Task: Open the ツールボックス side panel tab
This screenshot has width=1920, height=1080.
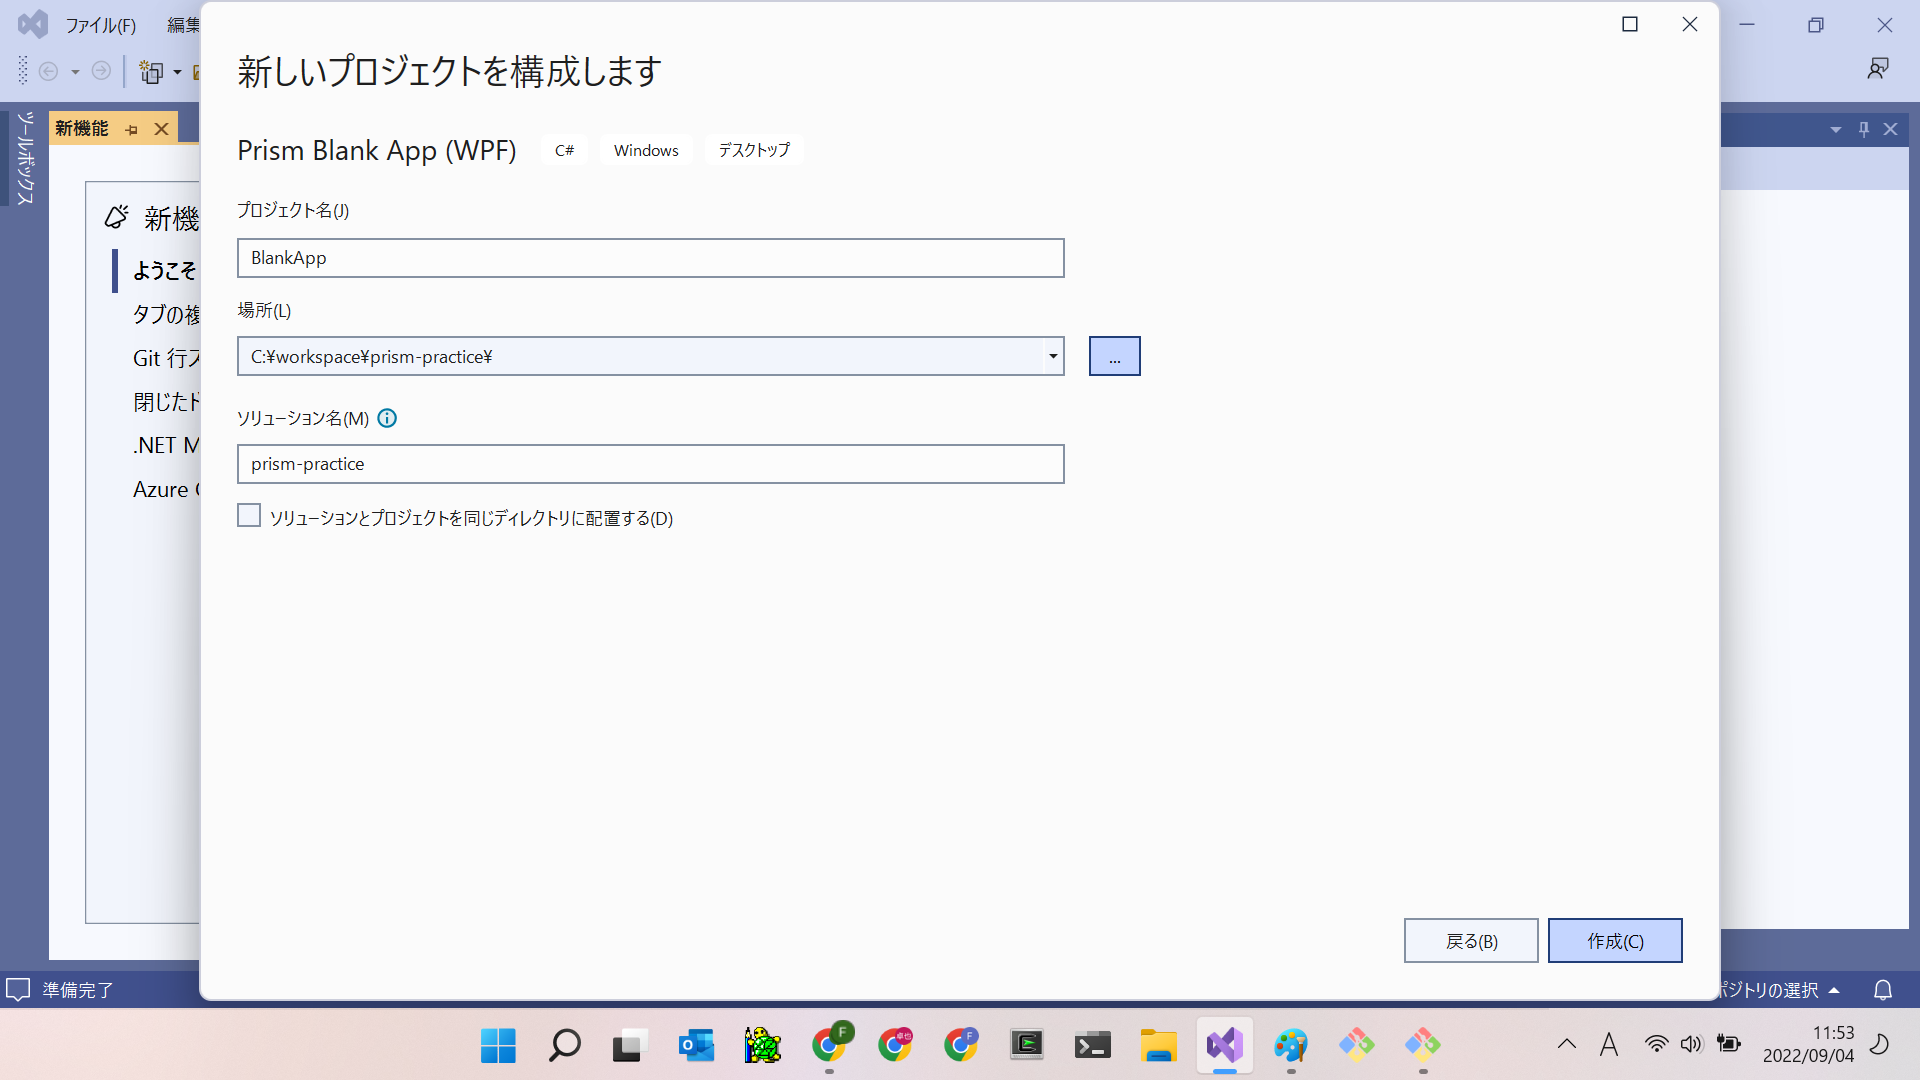Action: tap(26, 158)
